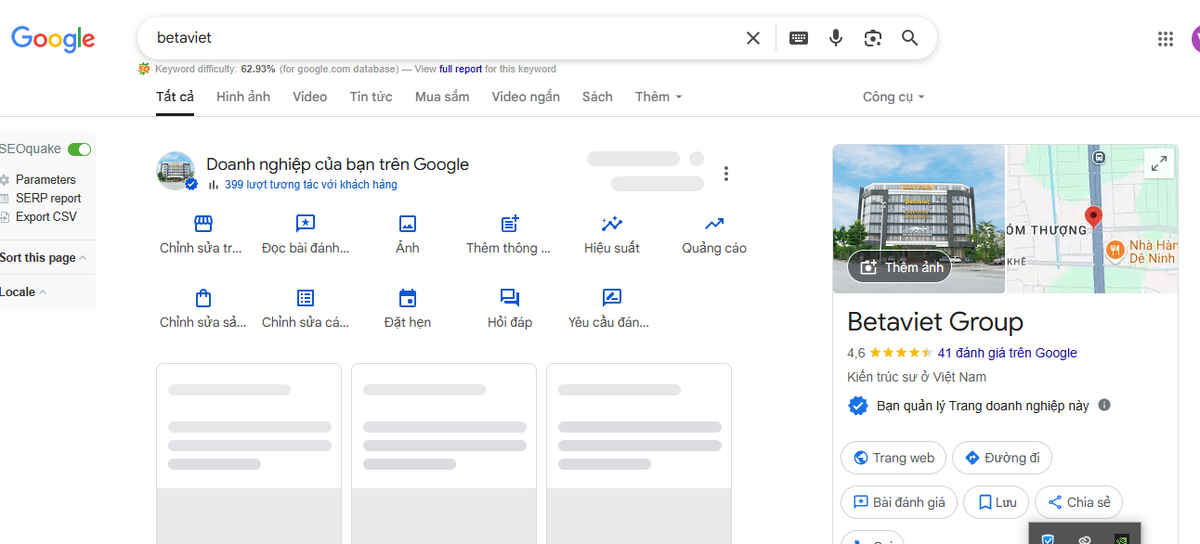Open 399 lượt tương tác với khách hàng

click(311, 185)
